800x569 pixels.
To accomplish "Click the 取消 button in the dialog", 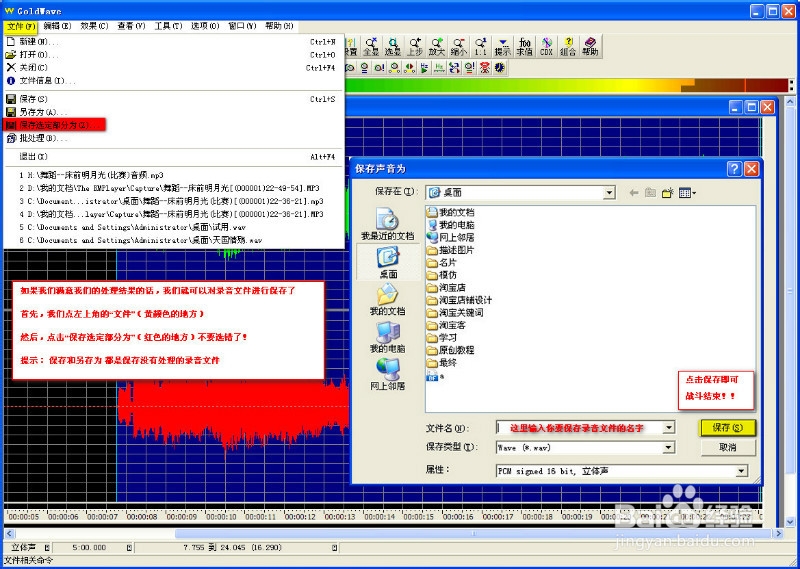I will click(x=728, y=447).
